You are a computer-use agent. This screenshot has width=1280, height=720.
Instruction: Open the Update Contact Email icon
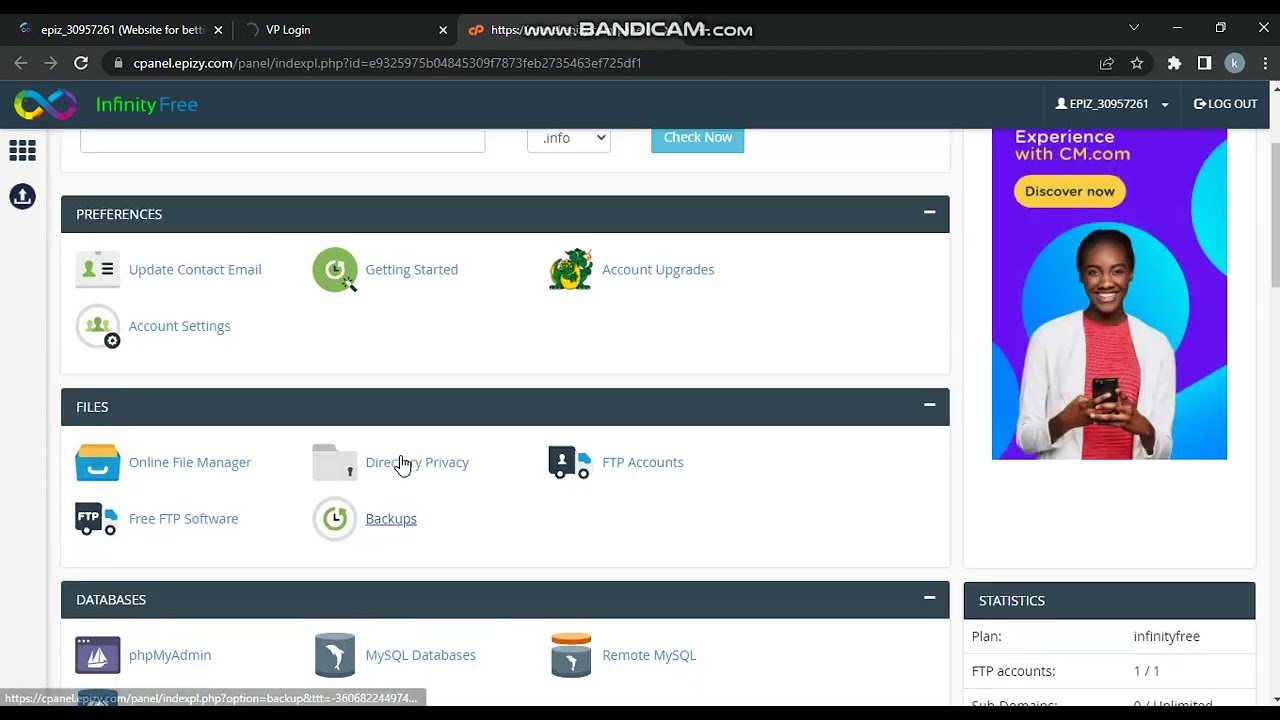[x=98, y=270]
